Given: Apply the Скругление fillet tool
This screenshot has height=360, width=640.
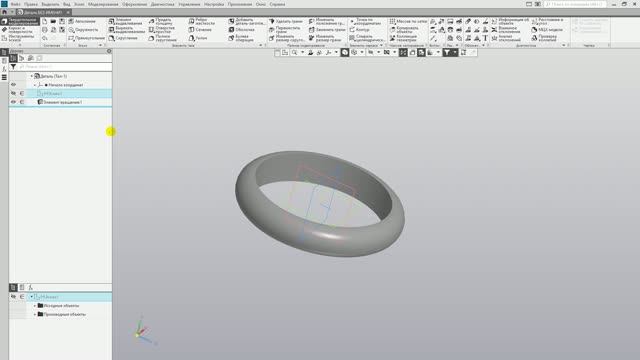Looking at the screenshot, I should pos(123,38).
